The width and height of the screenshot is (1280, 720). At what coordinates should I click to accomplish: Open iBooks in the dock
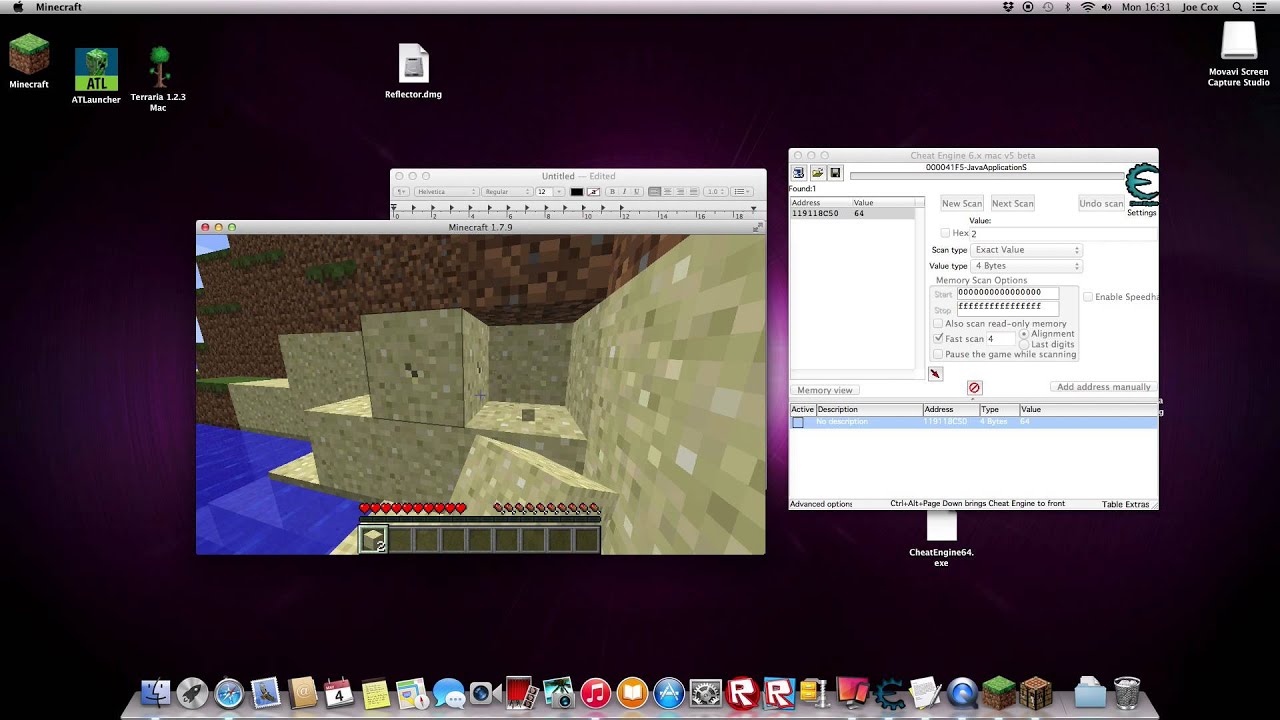point(632,693)
